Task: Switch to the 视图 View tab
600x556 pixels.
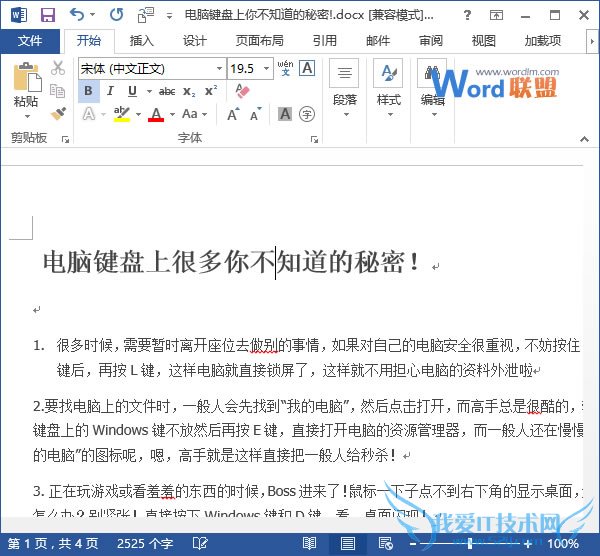Action: 483,41
